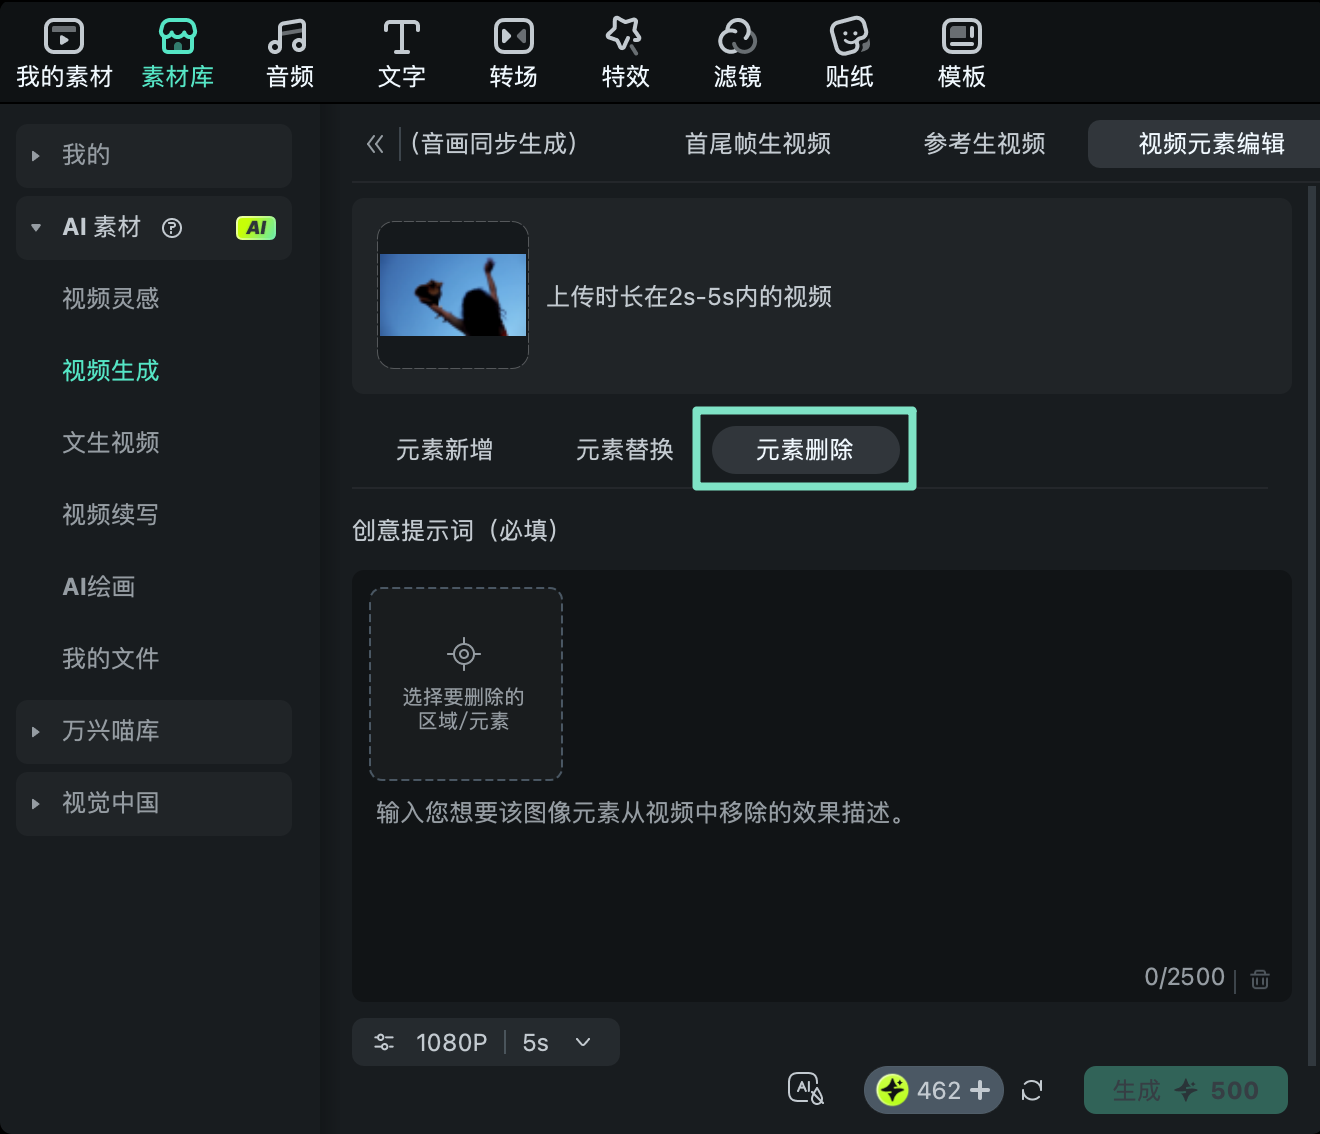The image size is (1320, 1134).
Task: Select the 文字 (Text) tool
Action: 401,50
